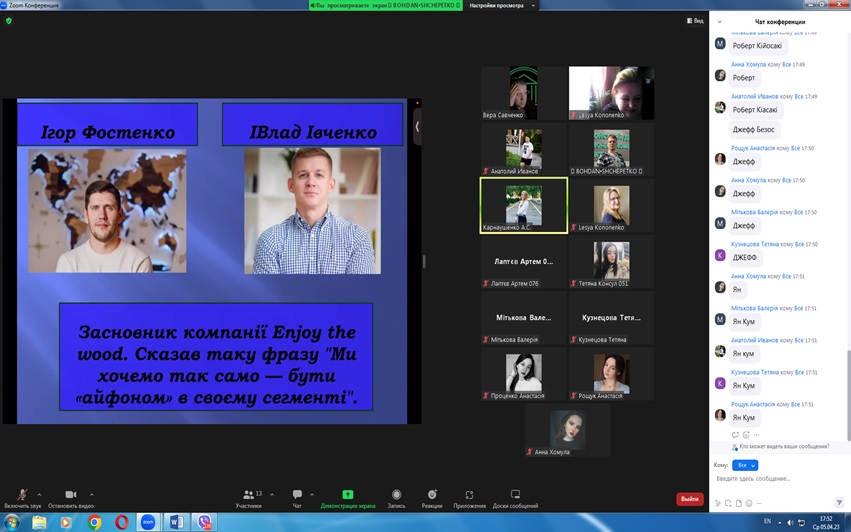Screen dimensions: 851x532
Task: Select Лаптєв Артем 076 participant tile
Action: click(524, 261)
